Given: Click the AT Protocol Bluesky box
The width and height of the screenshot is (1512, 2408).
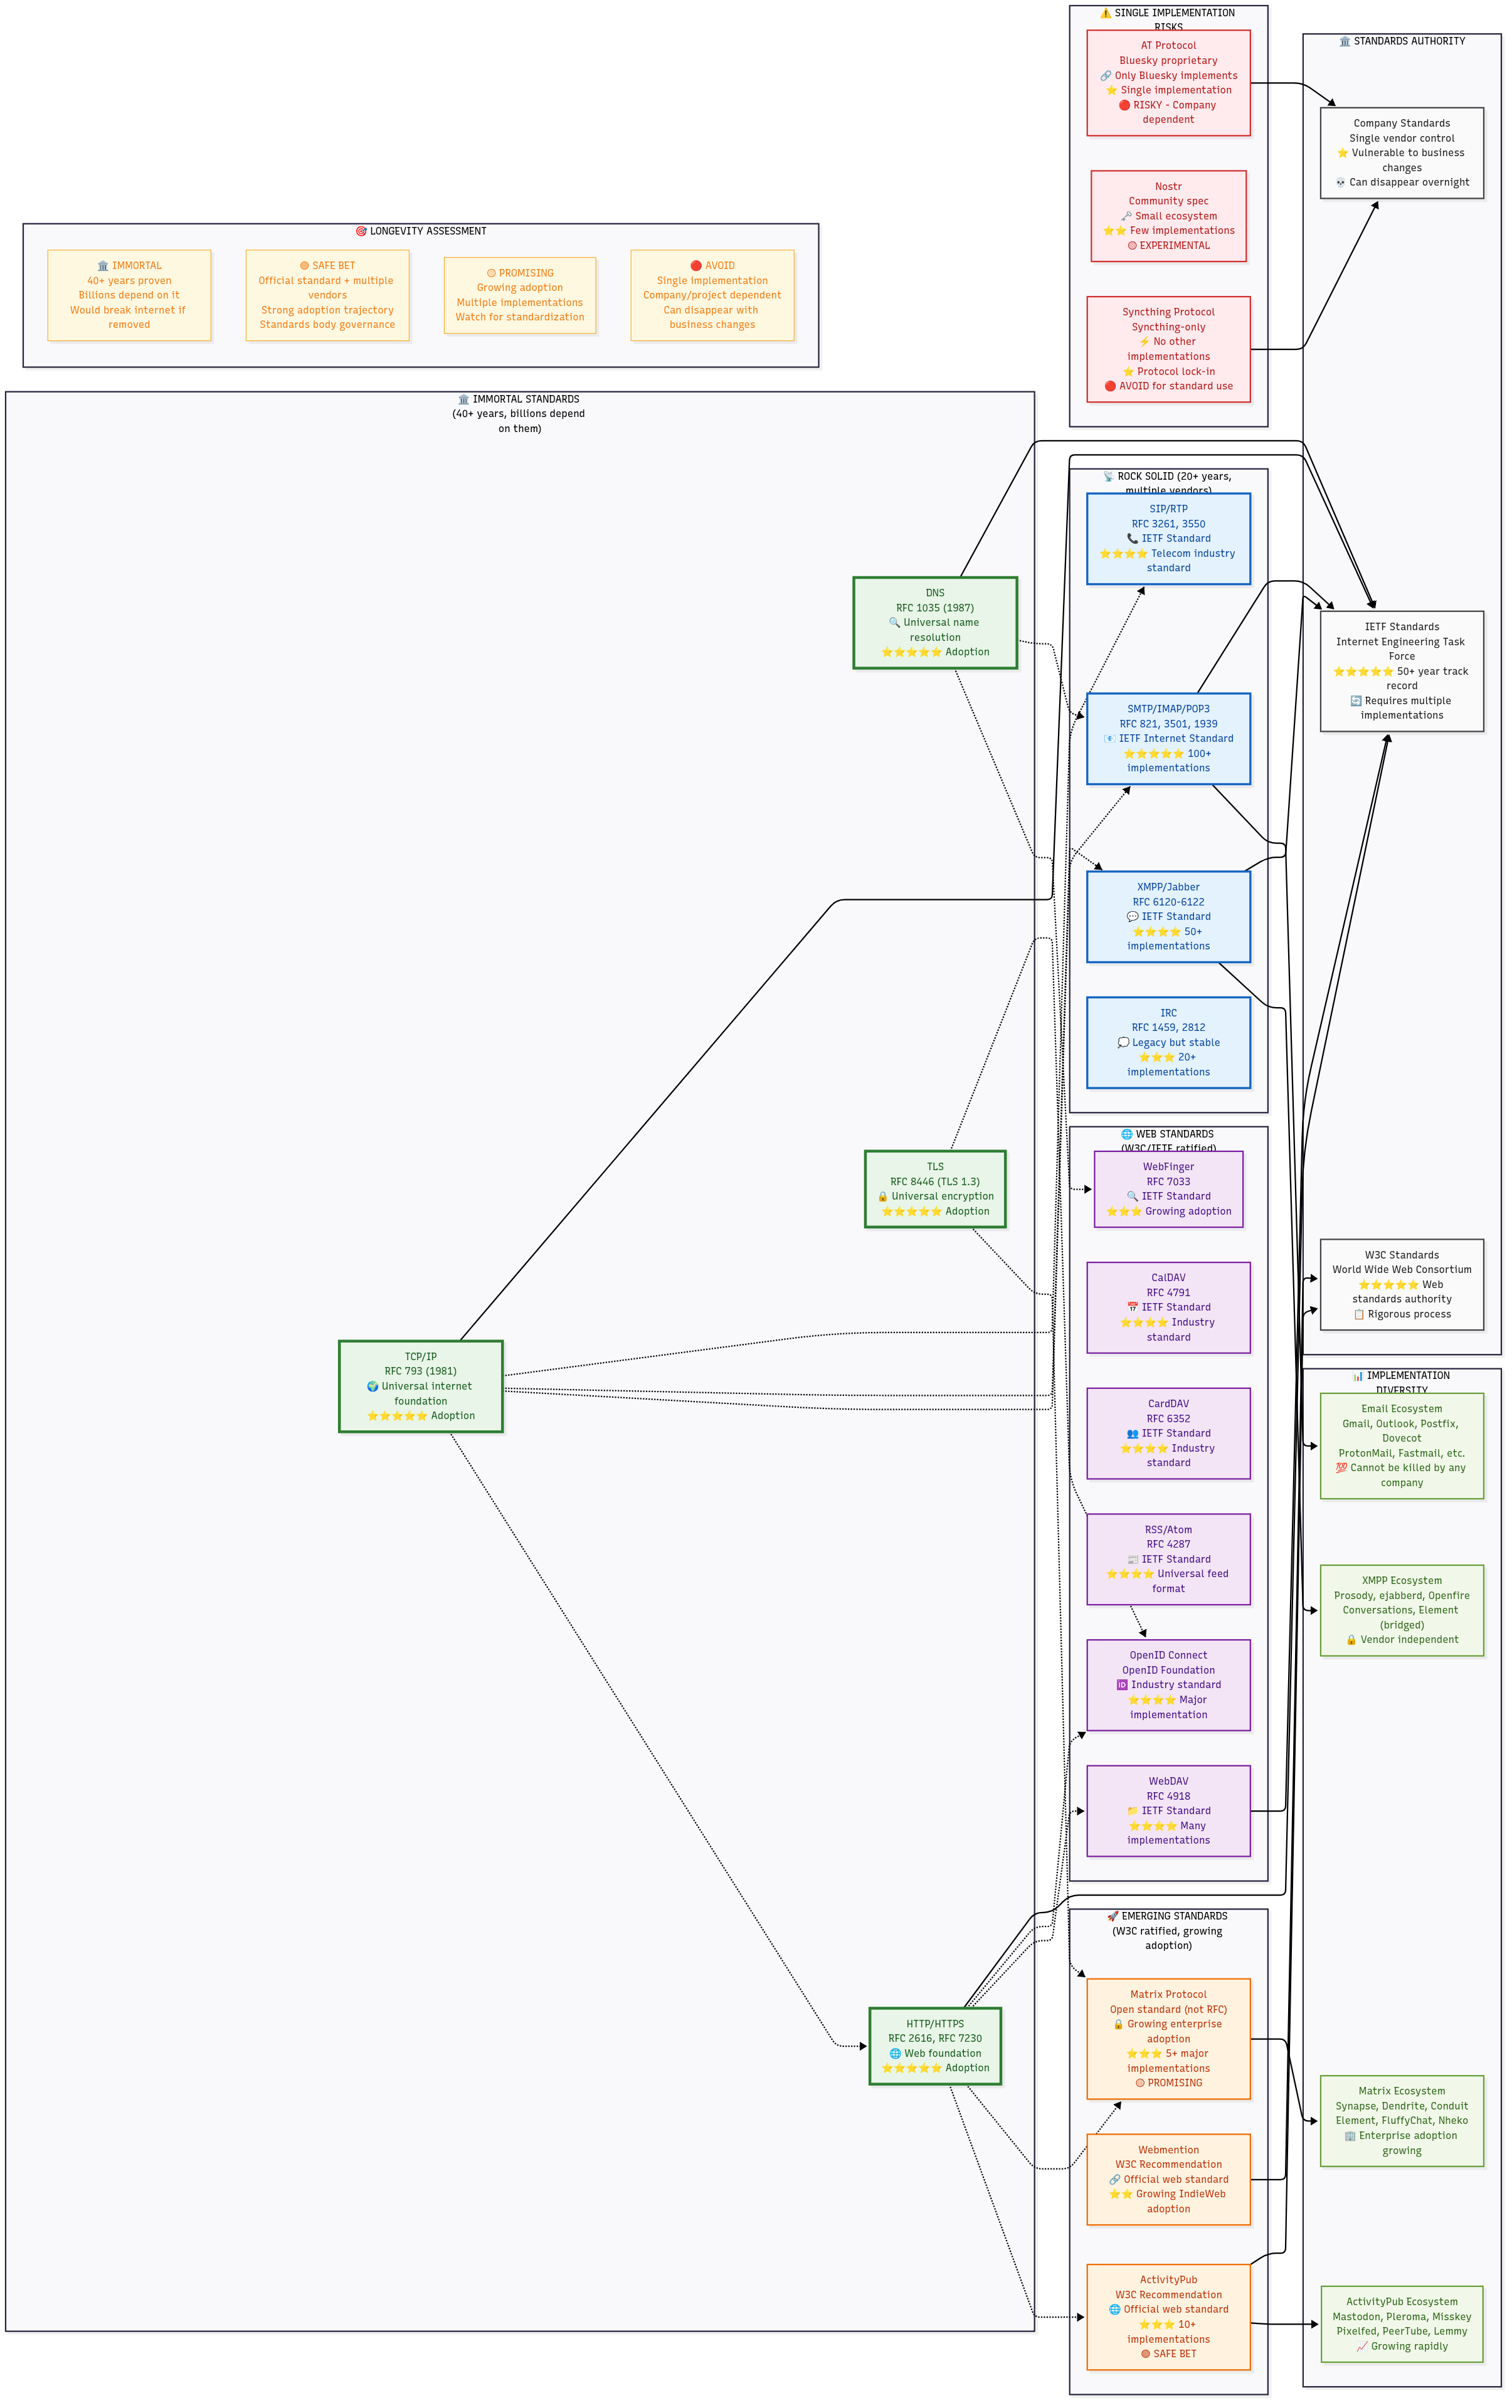Looking at the screenshot, I should pyautogui.click(x=1168, y=82).
